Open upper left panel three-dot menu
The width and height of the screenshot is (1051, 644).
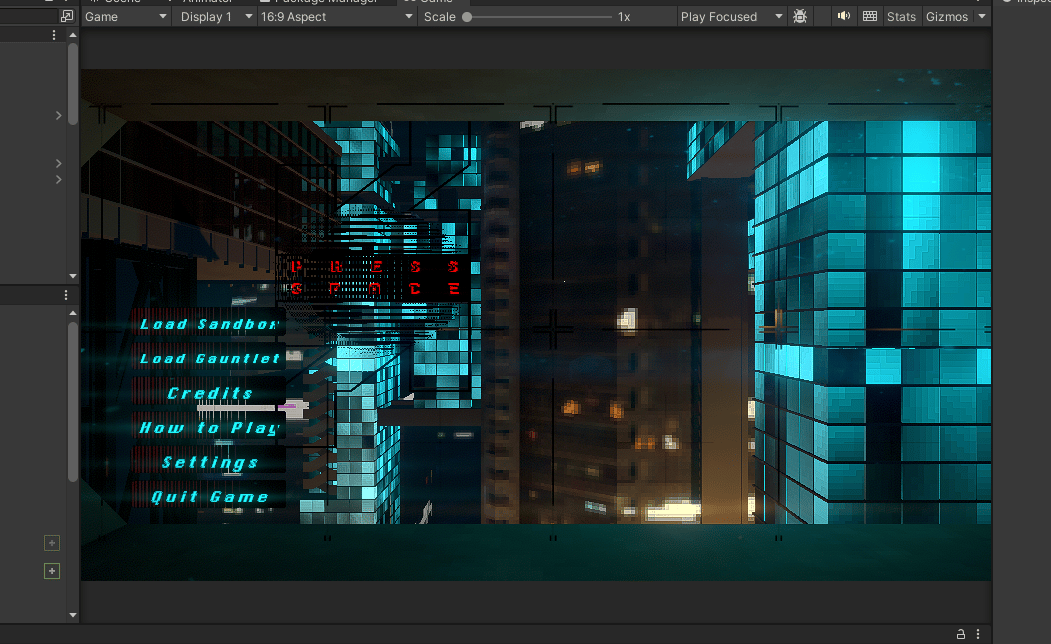pyautogui.click(x=54, y=35)
